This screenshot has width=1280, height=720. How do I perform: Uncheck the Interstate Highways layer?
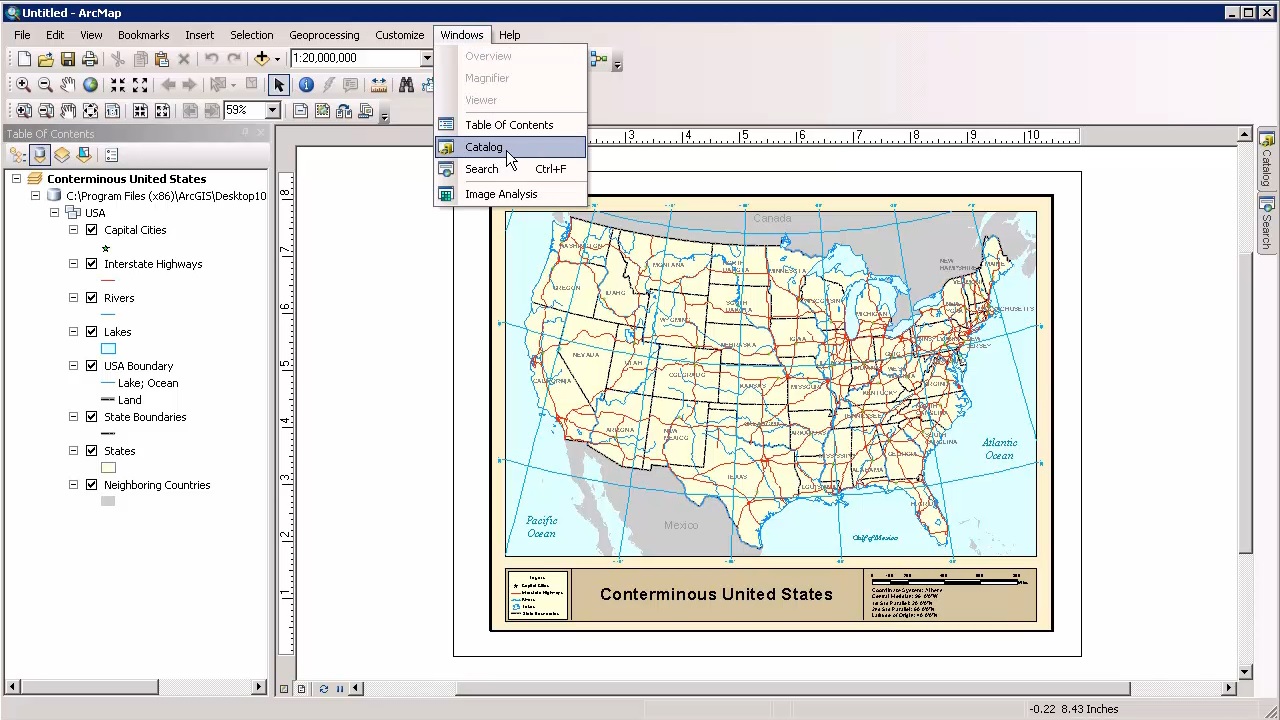(92, 264)
